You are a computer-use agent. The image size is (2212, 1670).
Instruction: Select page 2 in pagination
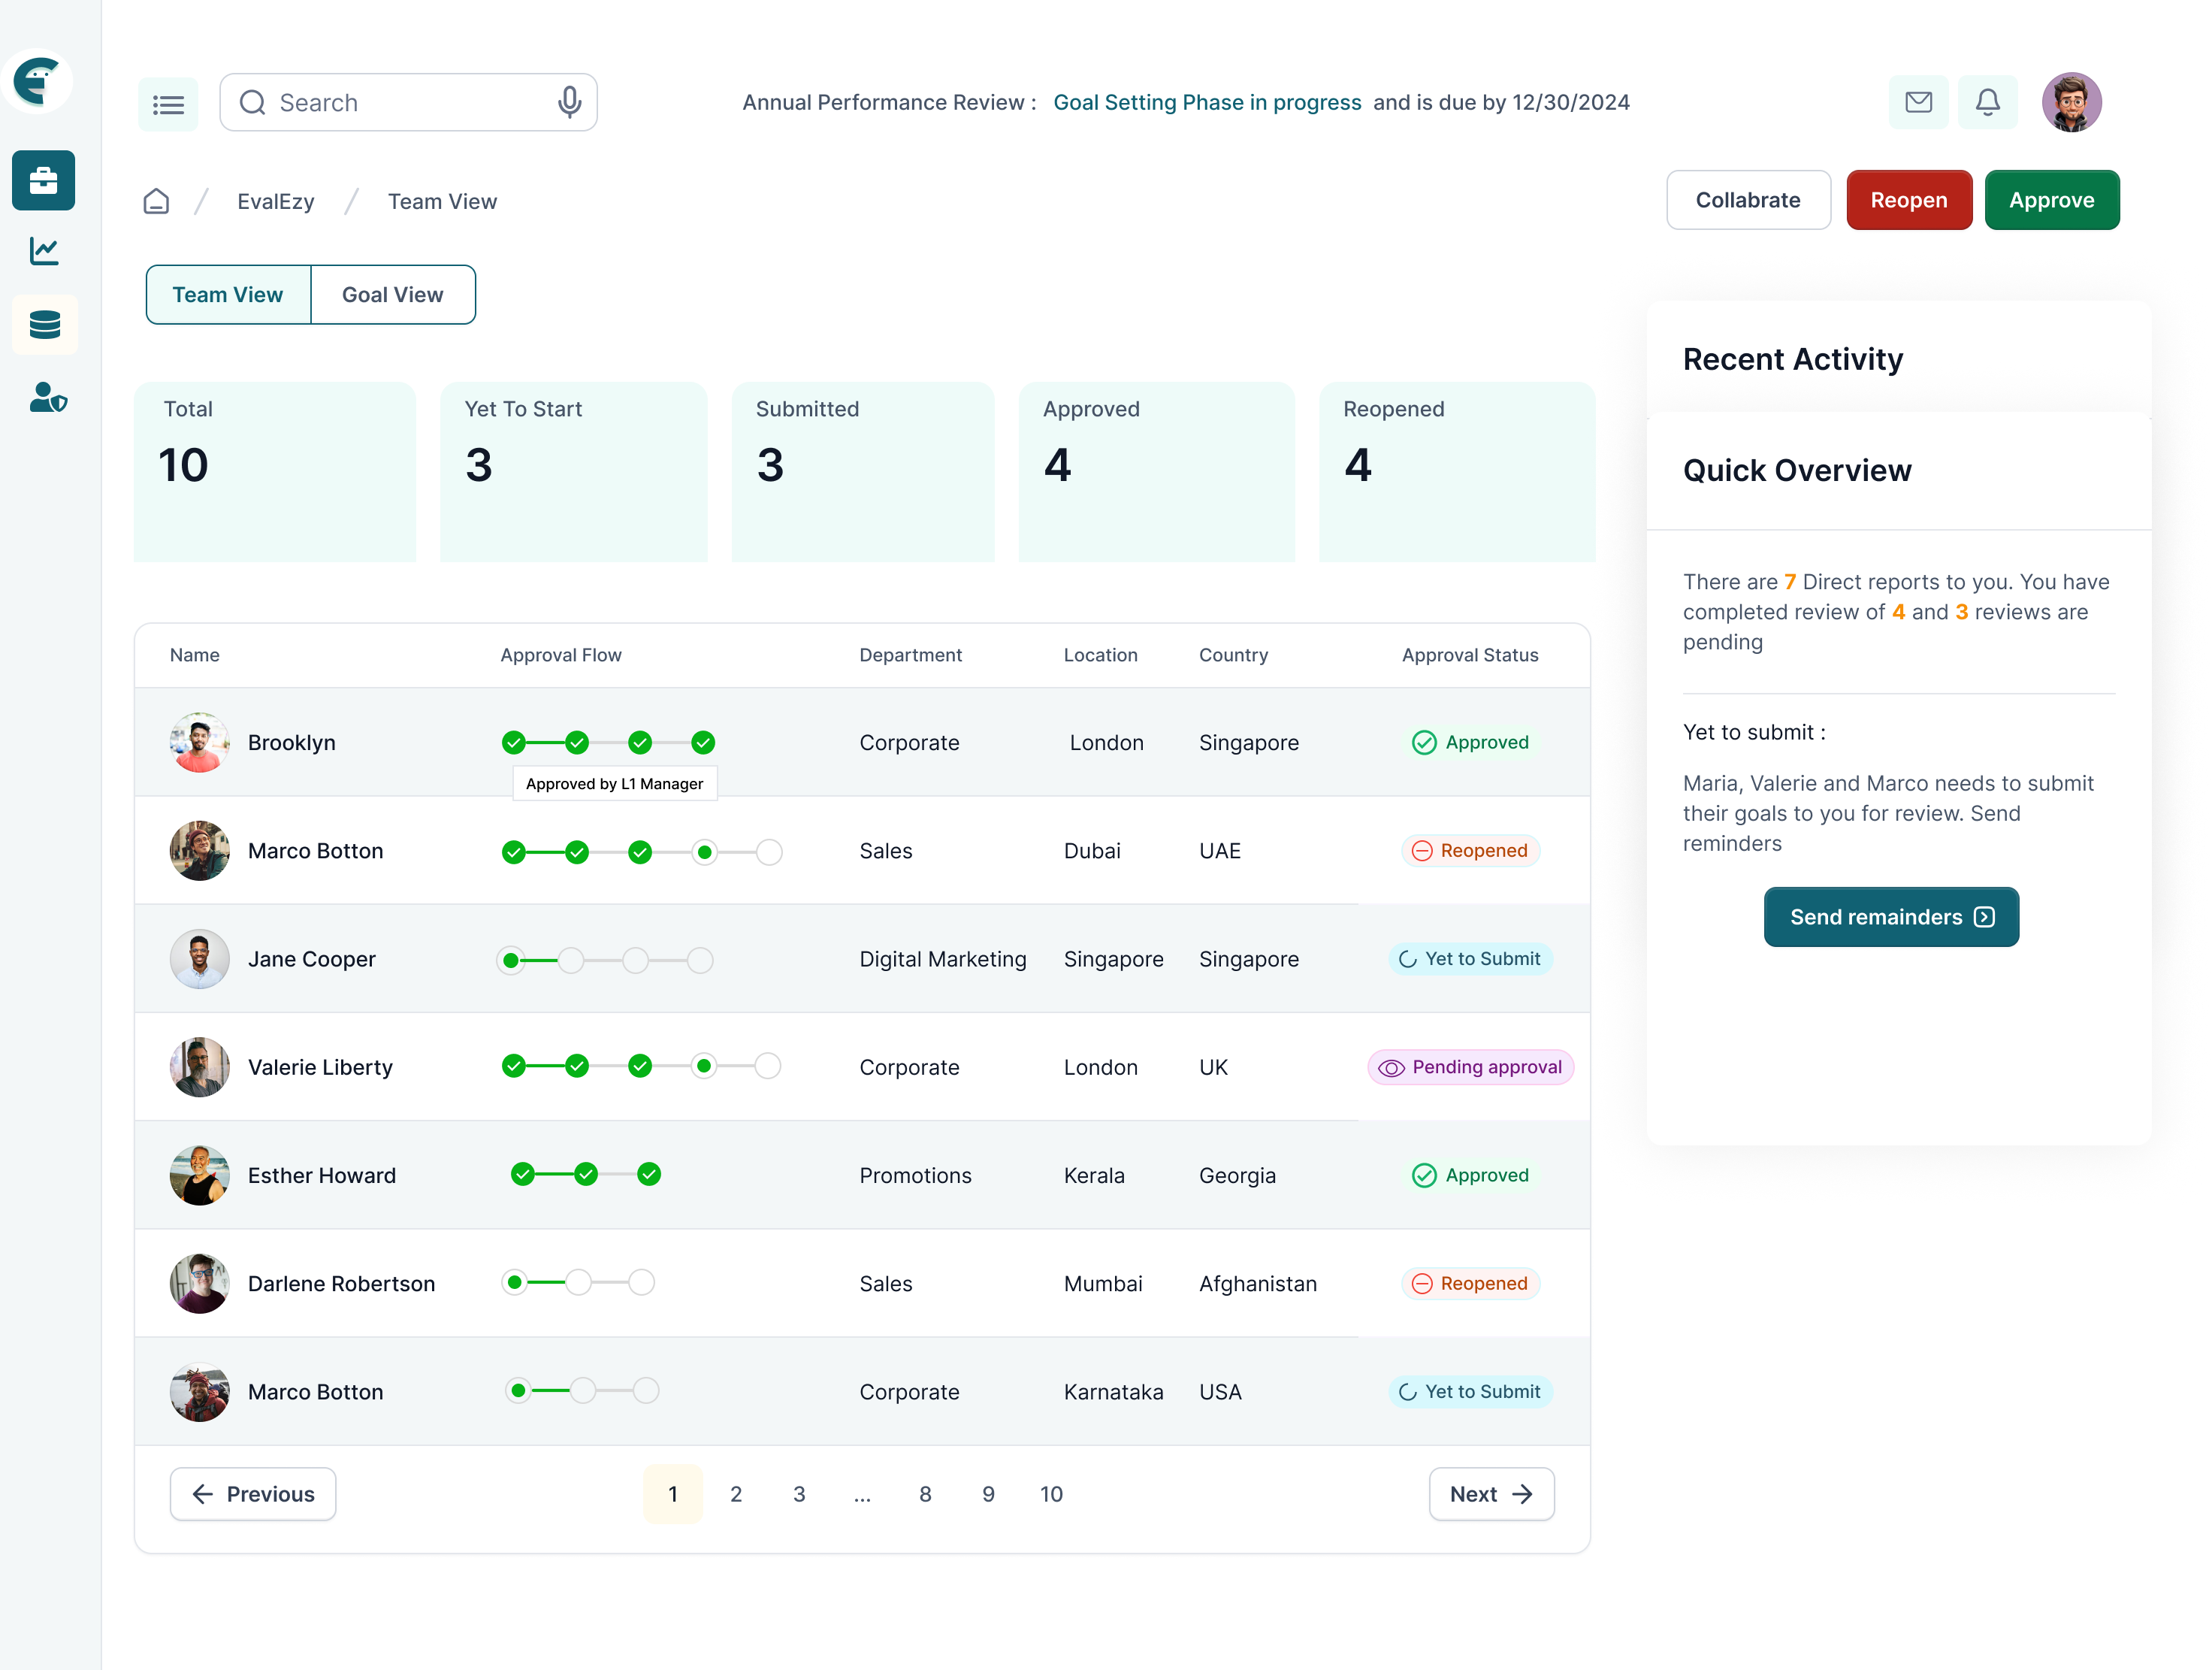[x=736, y=1494]
